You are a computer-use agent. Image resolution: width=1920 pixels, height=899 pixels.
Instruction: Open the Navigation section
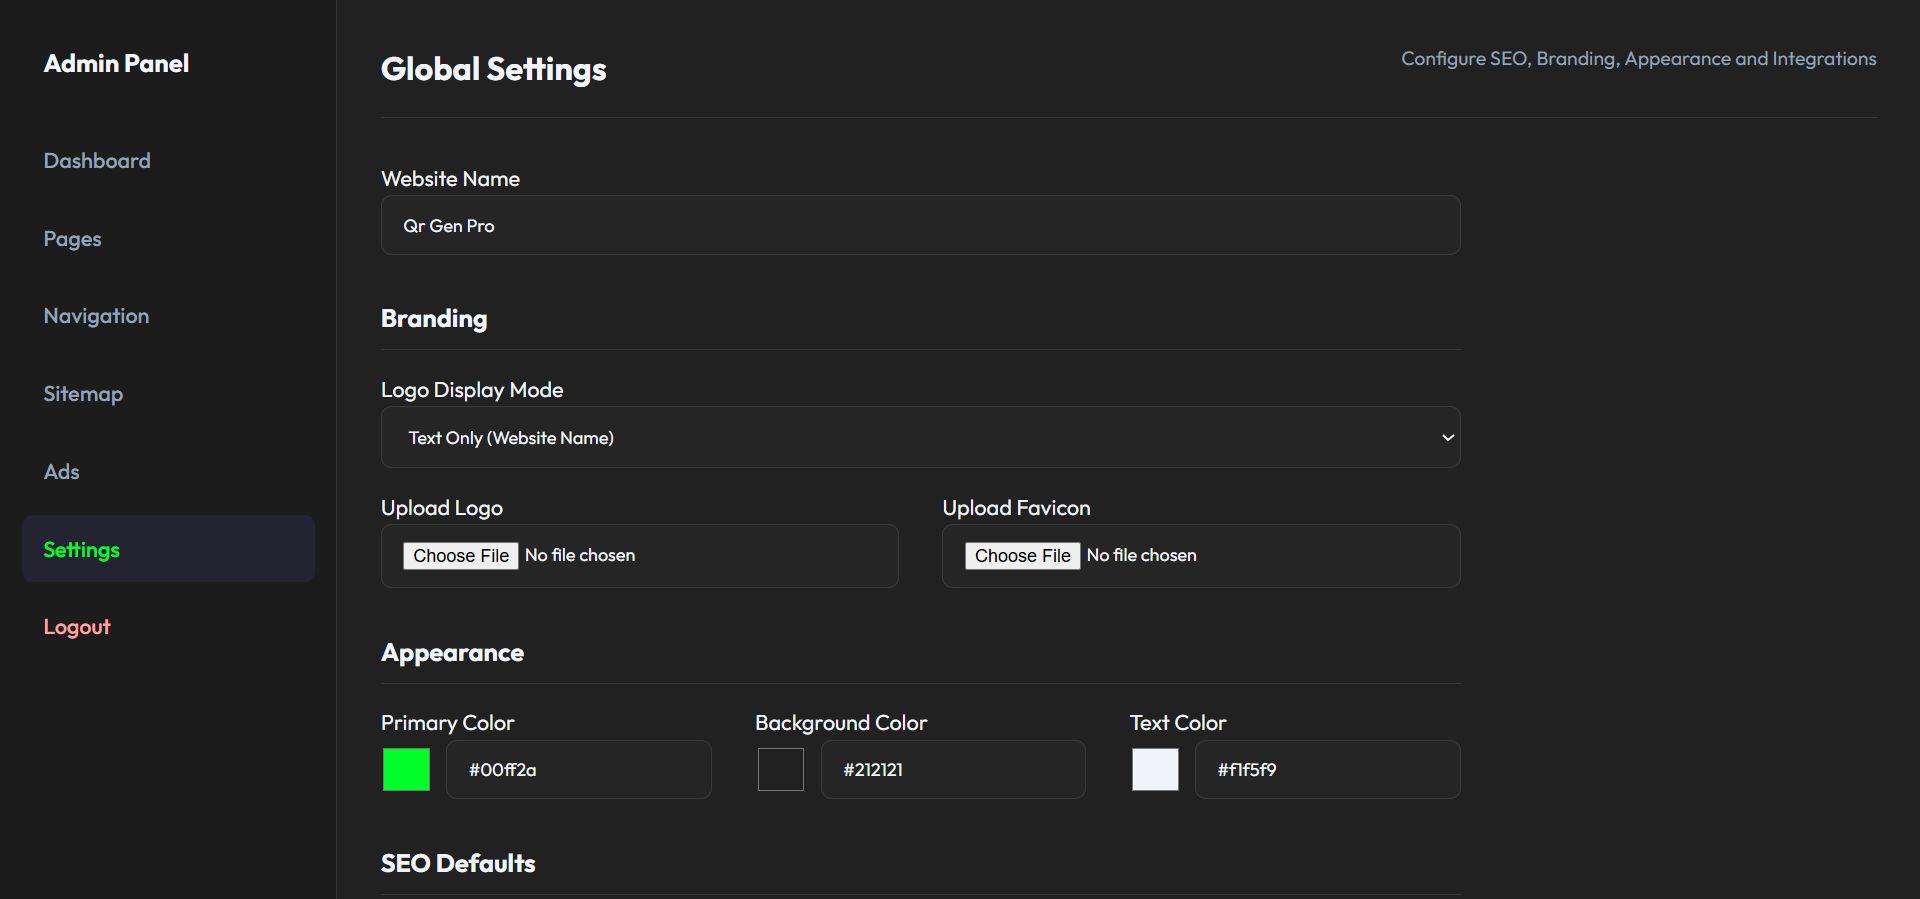click(x=96, y=316)
